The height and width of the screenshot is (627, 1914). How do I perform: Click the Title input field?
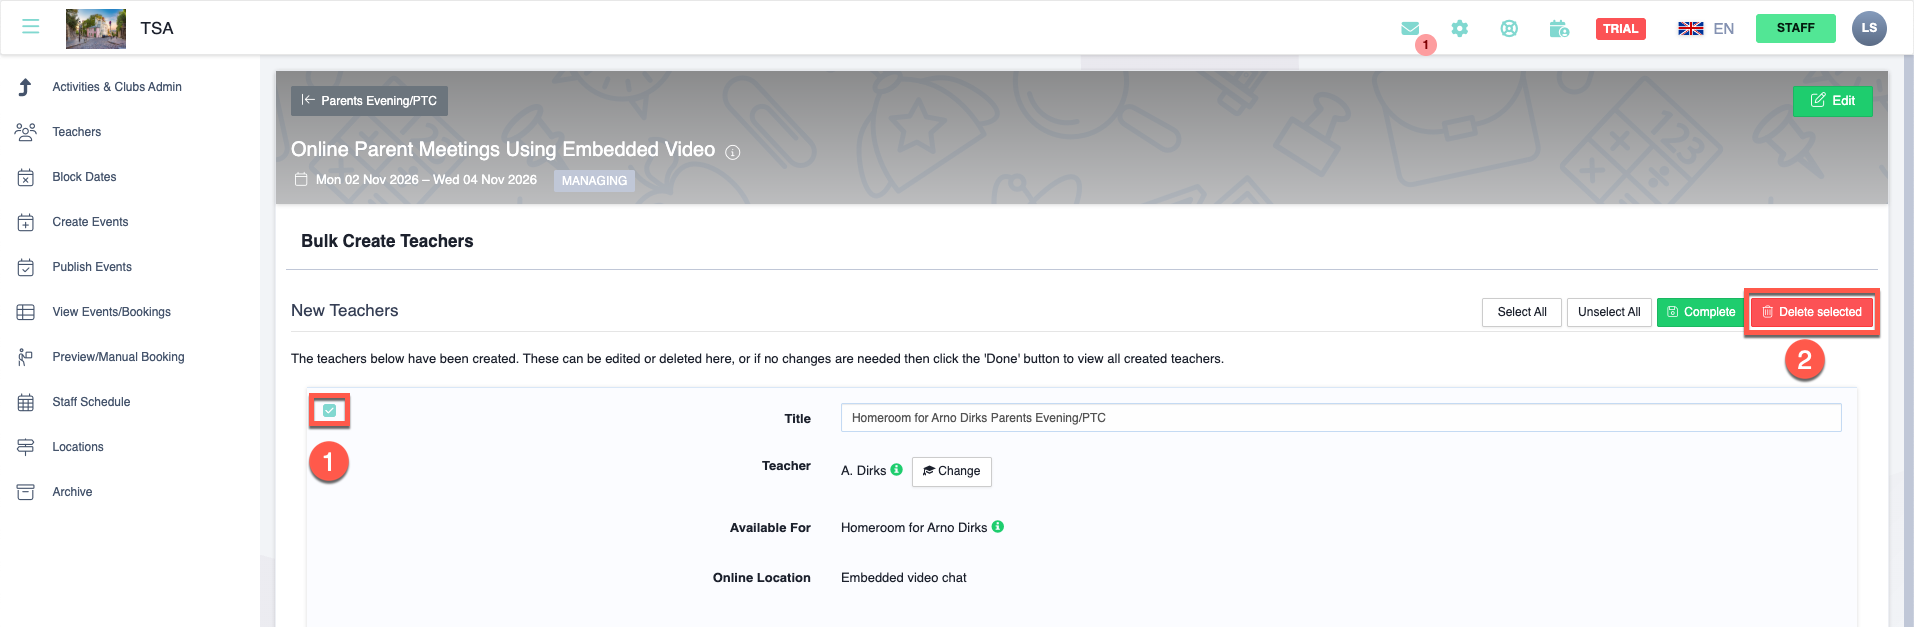pos(1340,418)
